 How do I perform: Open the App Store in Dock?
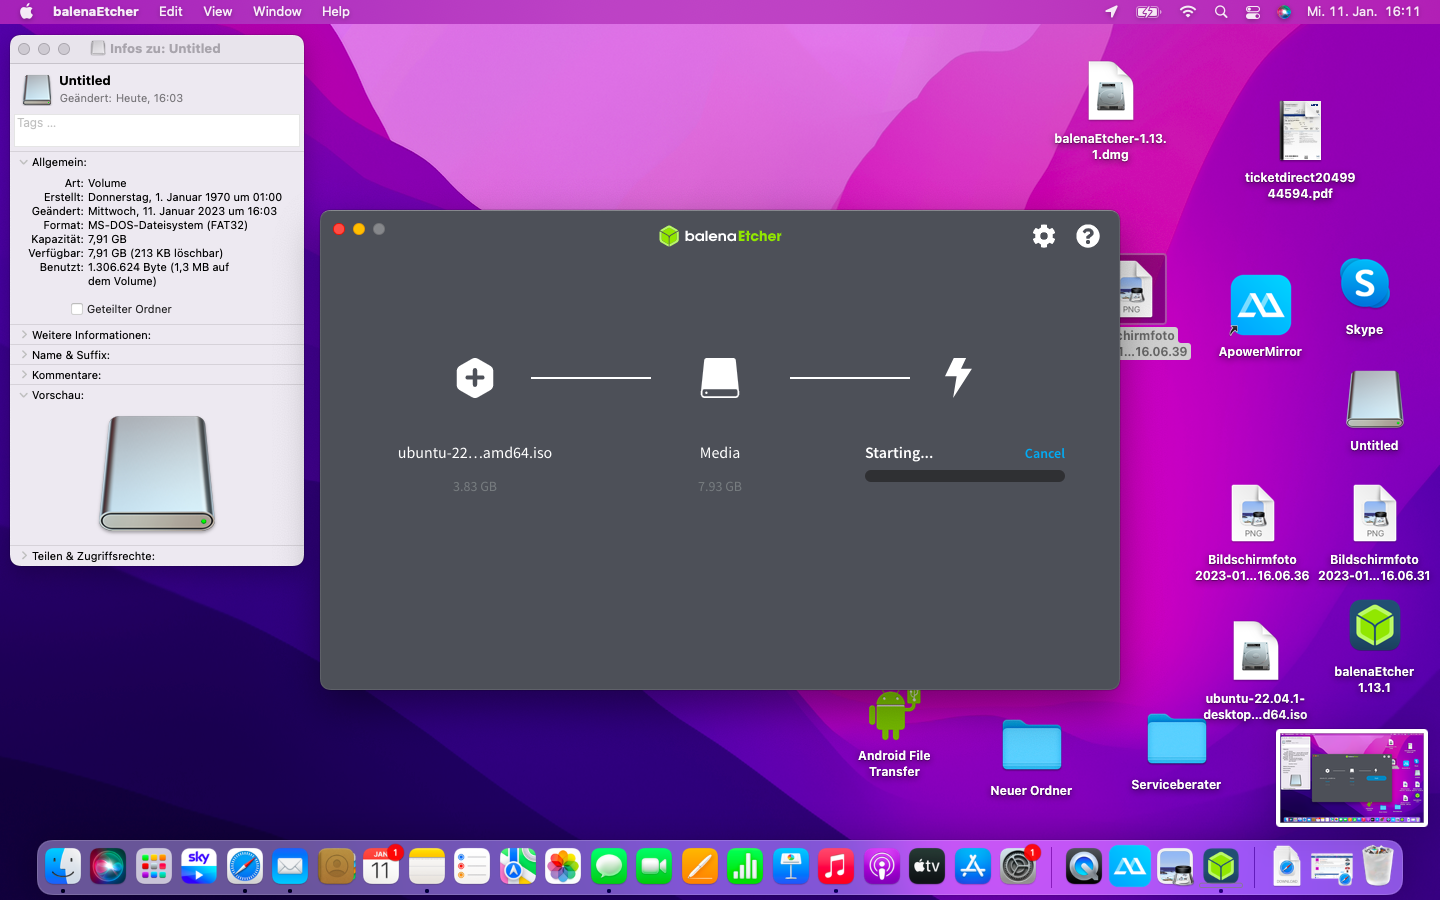coord(972,866)
